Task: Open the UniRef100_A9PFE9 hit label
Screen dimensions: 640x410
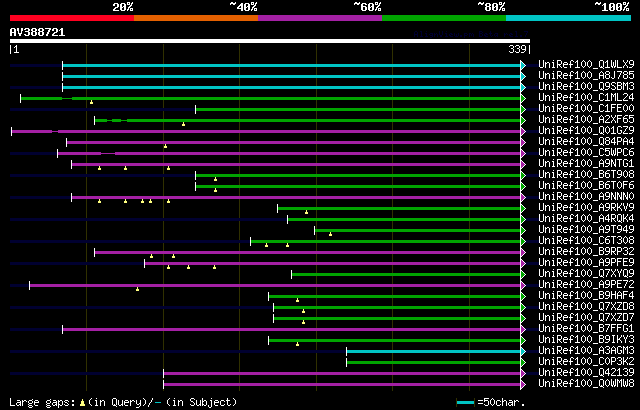Action: pyautogui.click(x=586, y=263)
